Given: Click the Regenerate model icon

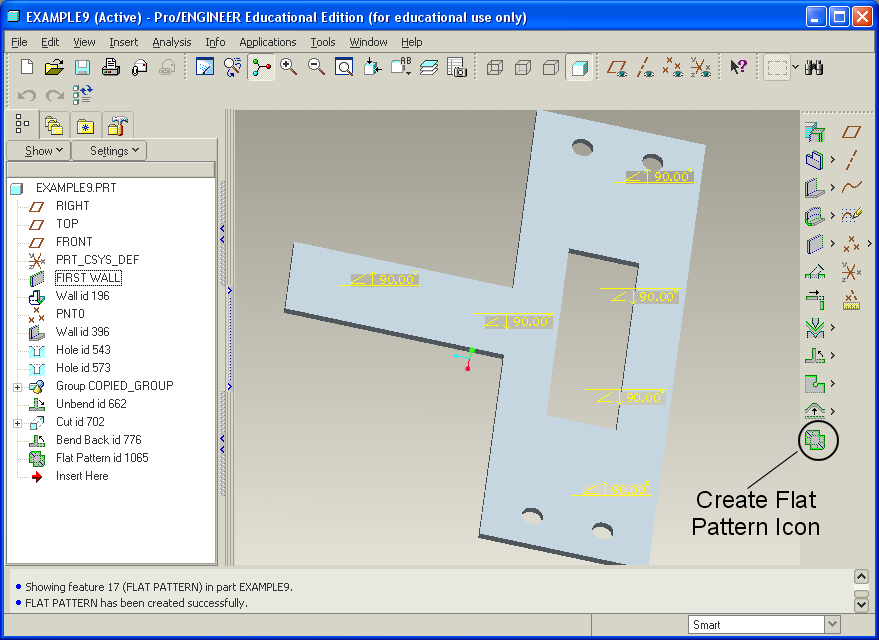Looking at the screenshot, I should pos(82,95).
